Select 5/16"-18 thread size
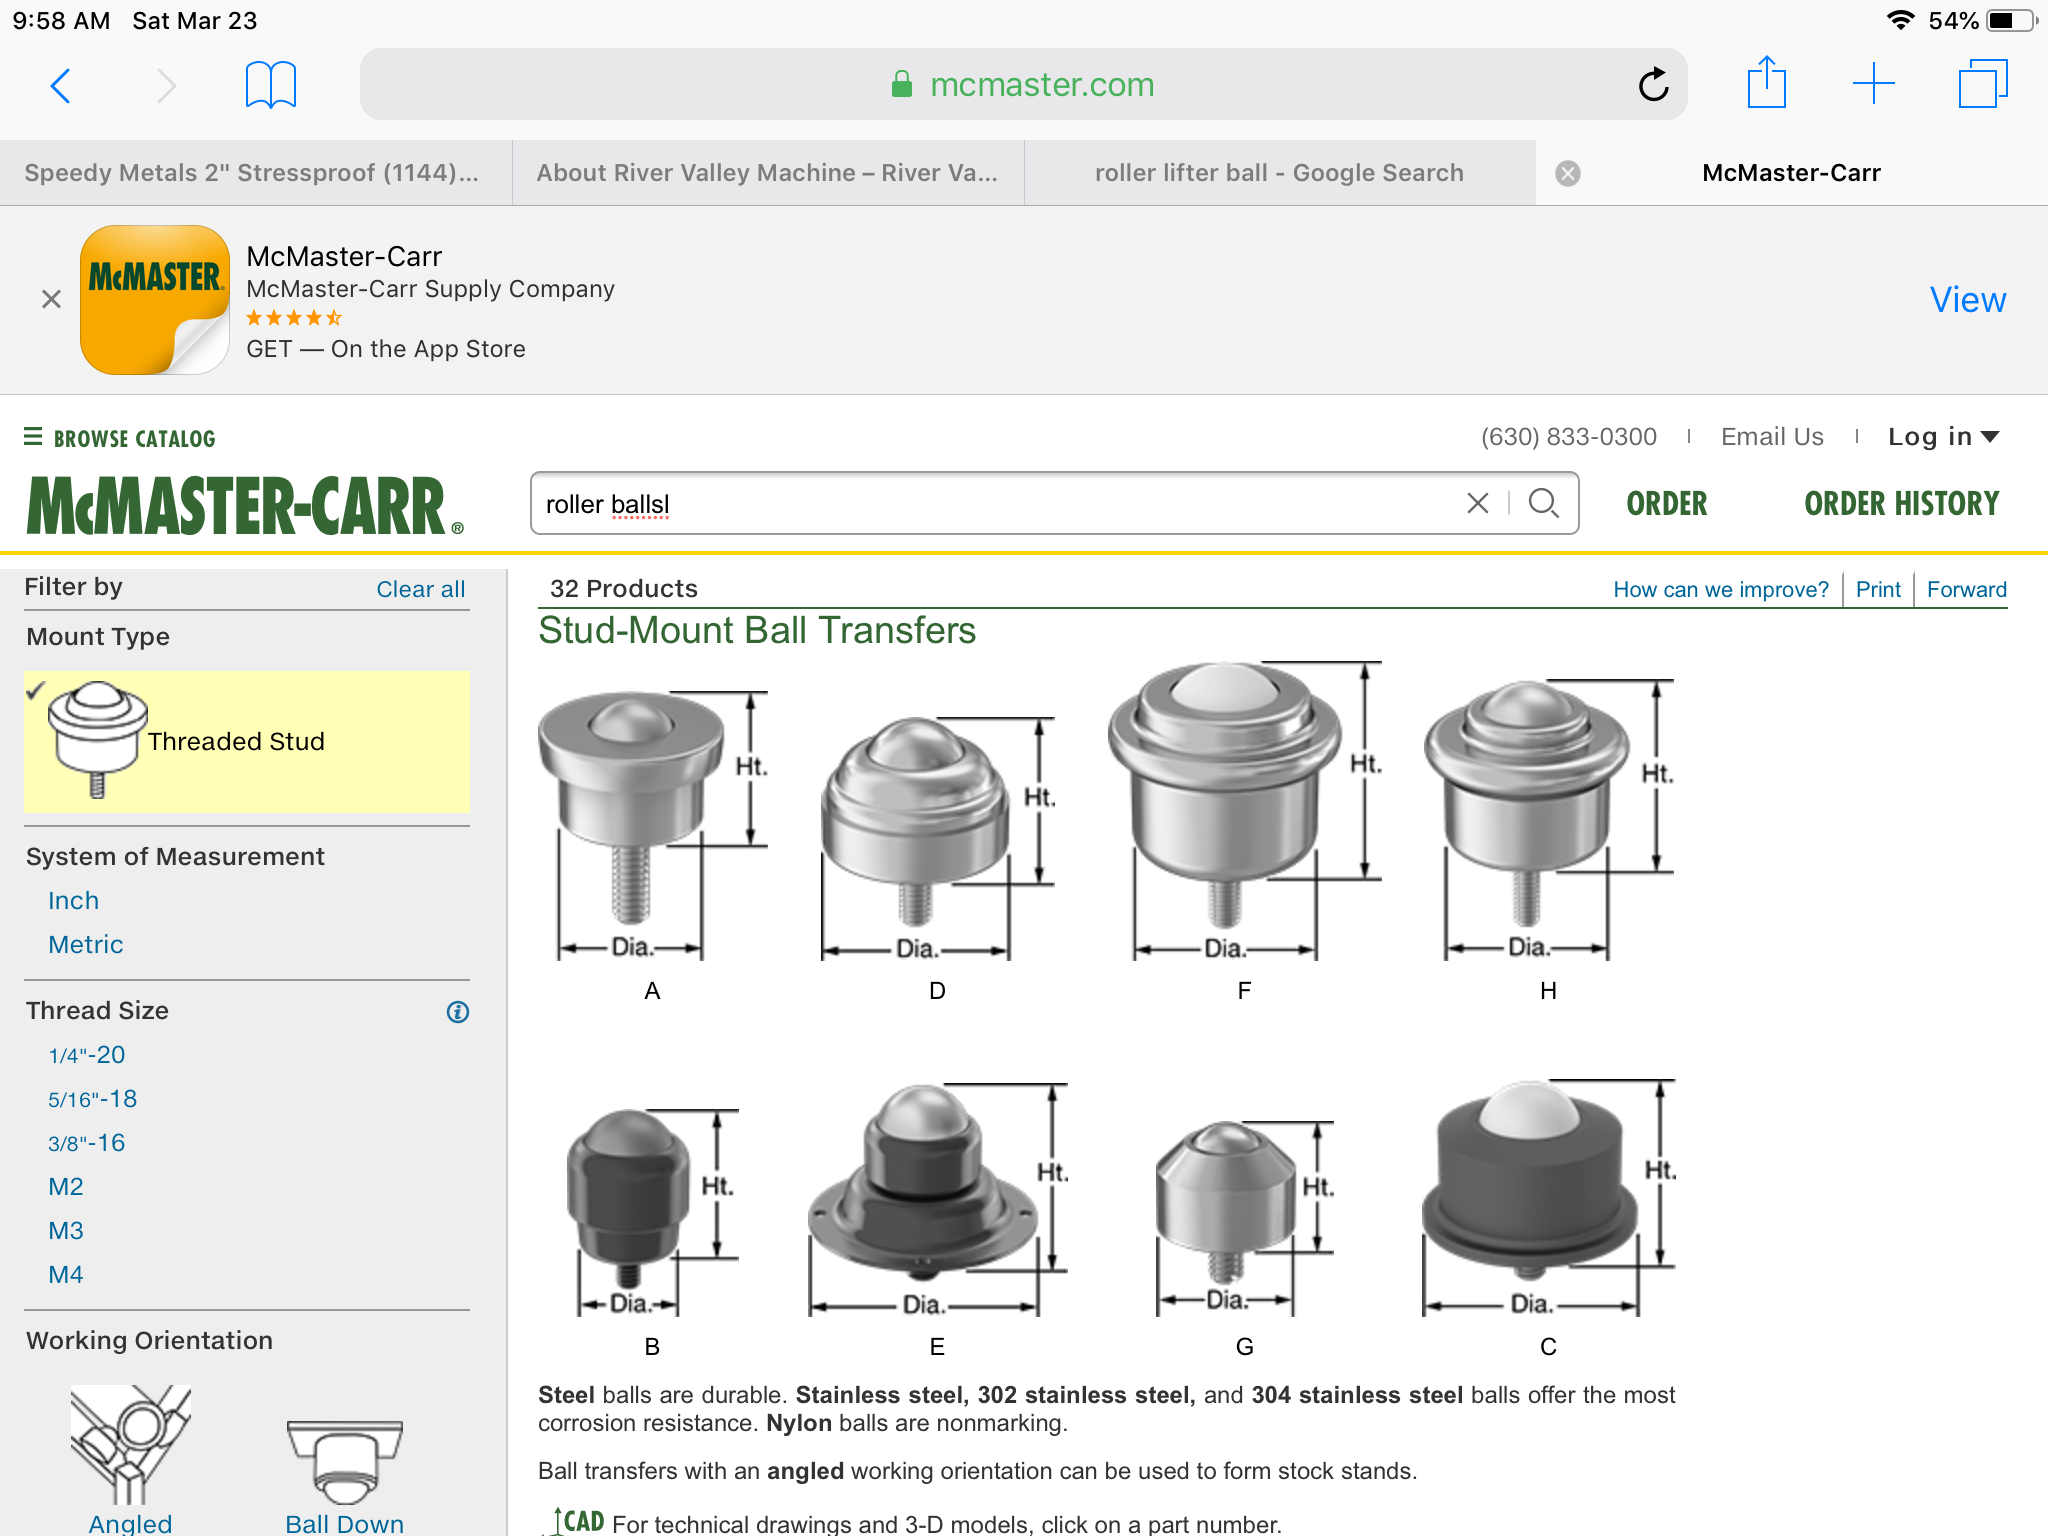2048x1536 pixels. (93, 1099)
